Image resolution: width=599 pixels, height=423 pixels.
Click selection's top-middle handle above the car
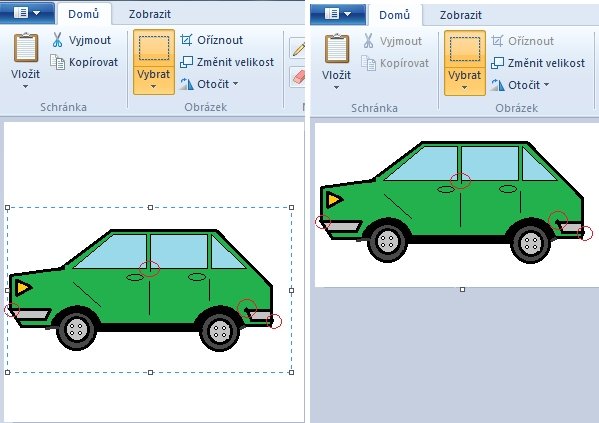click(151, 207)
